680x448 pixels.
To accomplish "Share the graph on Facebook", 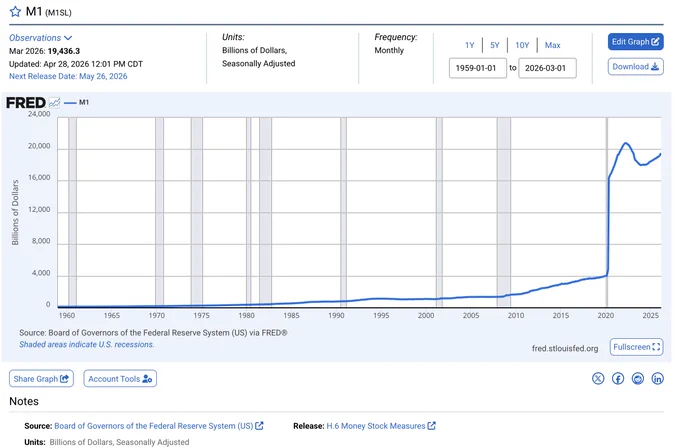I will coord(618,379).
